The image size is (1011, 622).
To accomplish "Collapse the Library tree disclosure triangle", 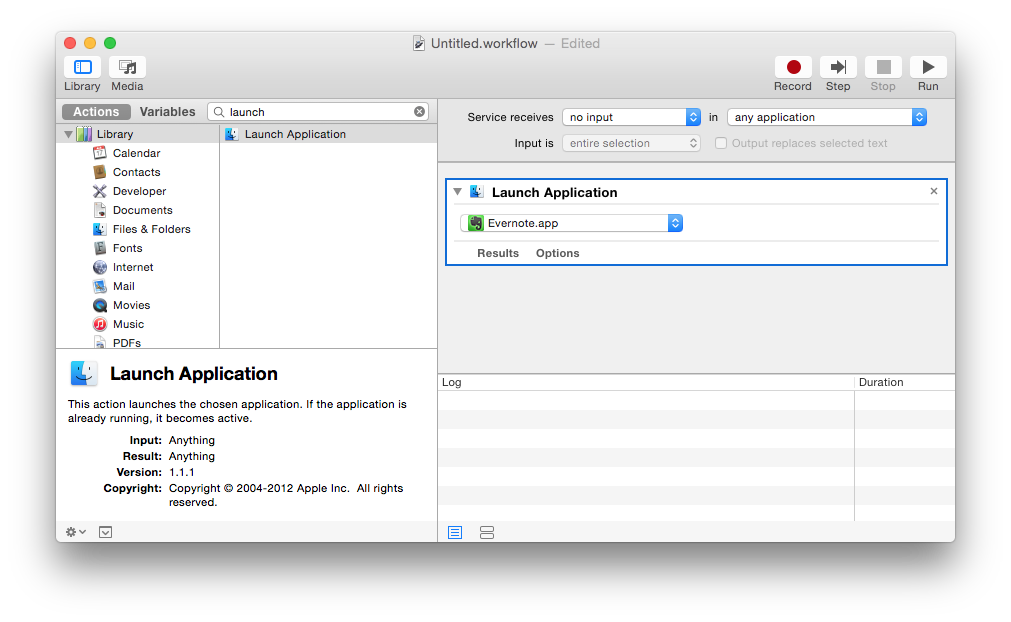I will pyautogui.click(x=68, y=135).
